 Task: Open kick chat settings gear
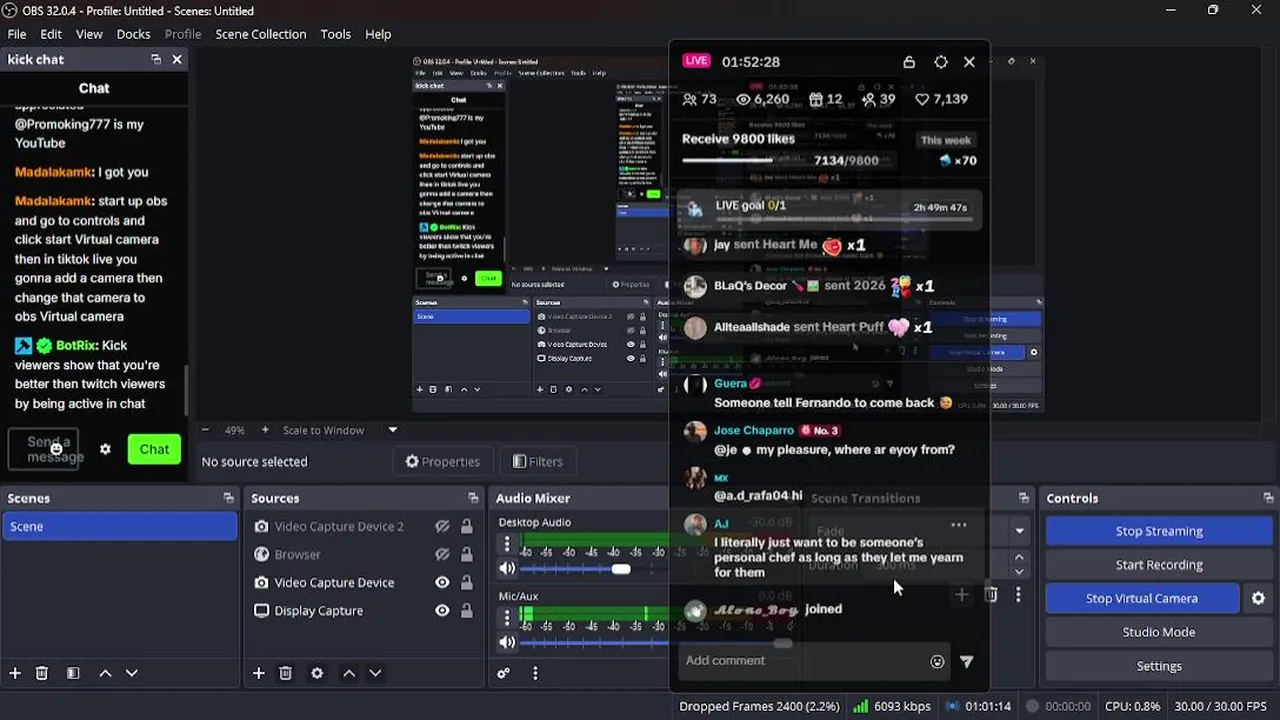tap(105, 449)
